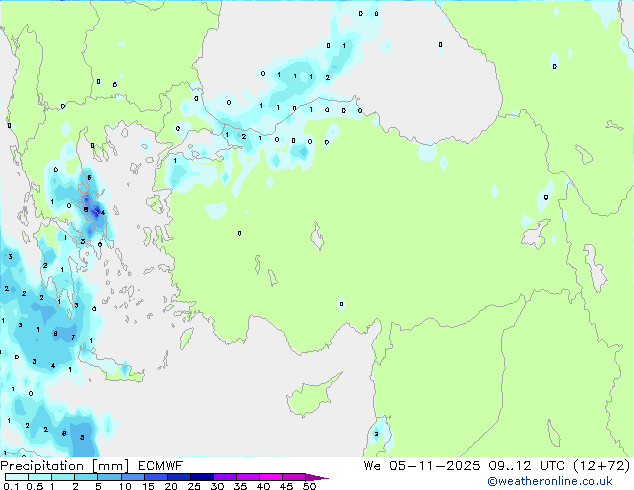Click the 40–45 mm bright magenta swatch
The height and width of the screenshot is (490, 634).
tap(271, 477)
